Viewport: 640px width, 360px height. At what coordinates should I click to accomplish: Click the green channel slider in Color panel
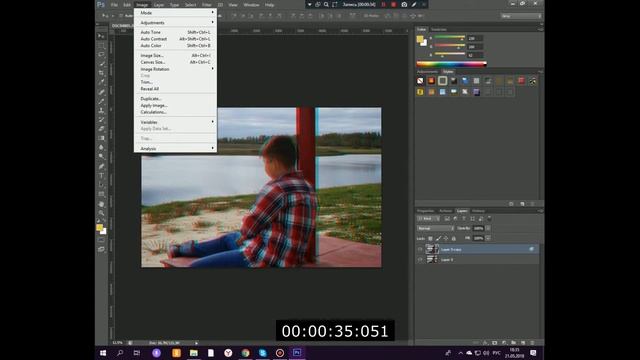point(449,46)
